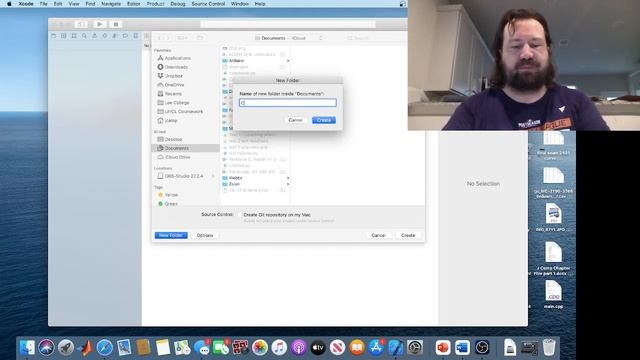The image size is (640, 360).
Task: Open App Store from the Dock
Action: coord(376,348)
